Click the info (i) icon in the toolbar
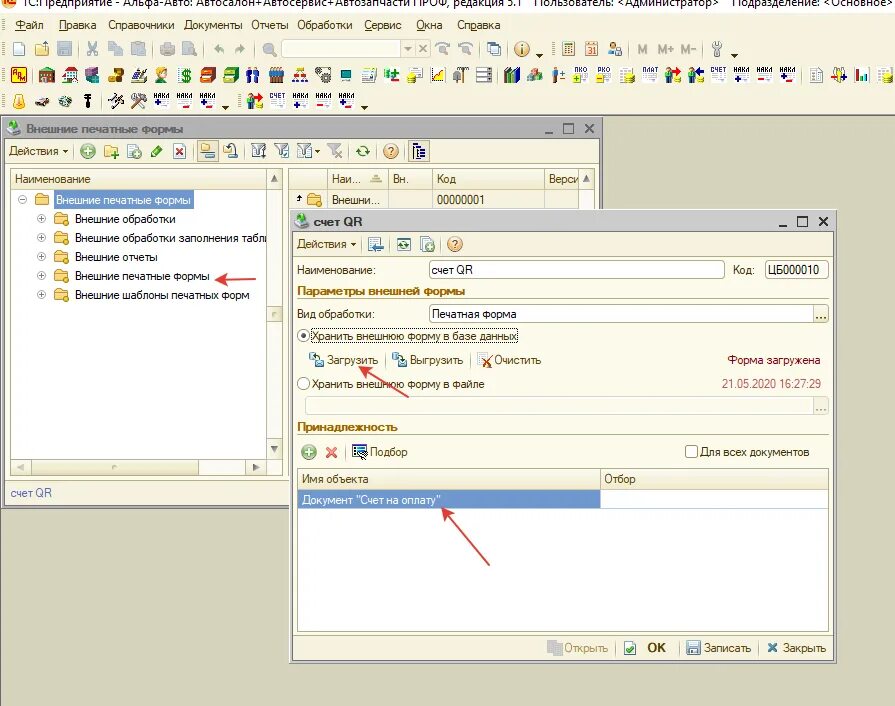The width and height of the screenshot is (895, 706). click(522, 49)
